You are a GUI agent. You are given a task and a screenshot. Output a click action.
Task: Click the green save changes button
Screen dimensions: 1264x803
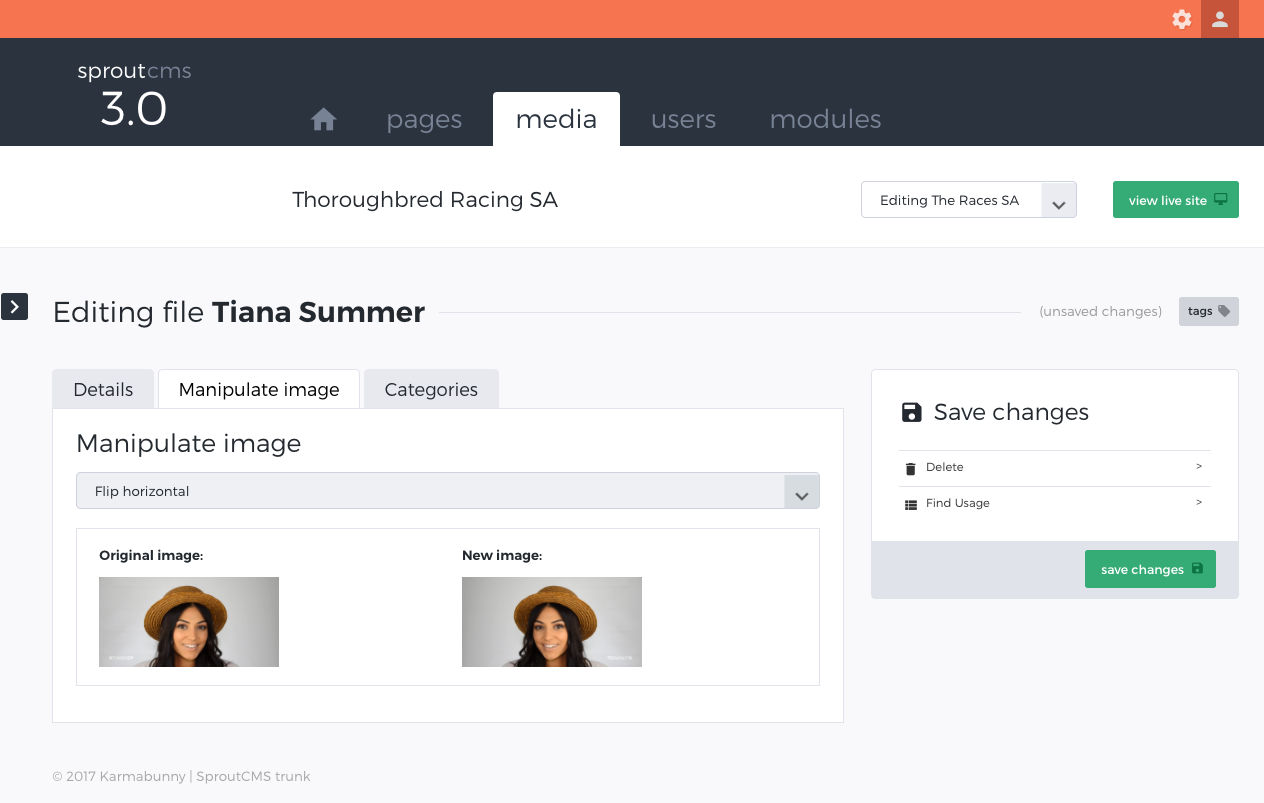[1150, 569]
